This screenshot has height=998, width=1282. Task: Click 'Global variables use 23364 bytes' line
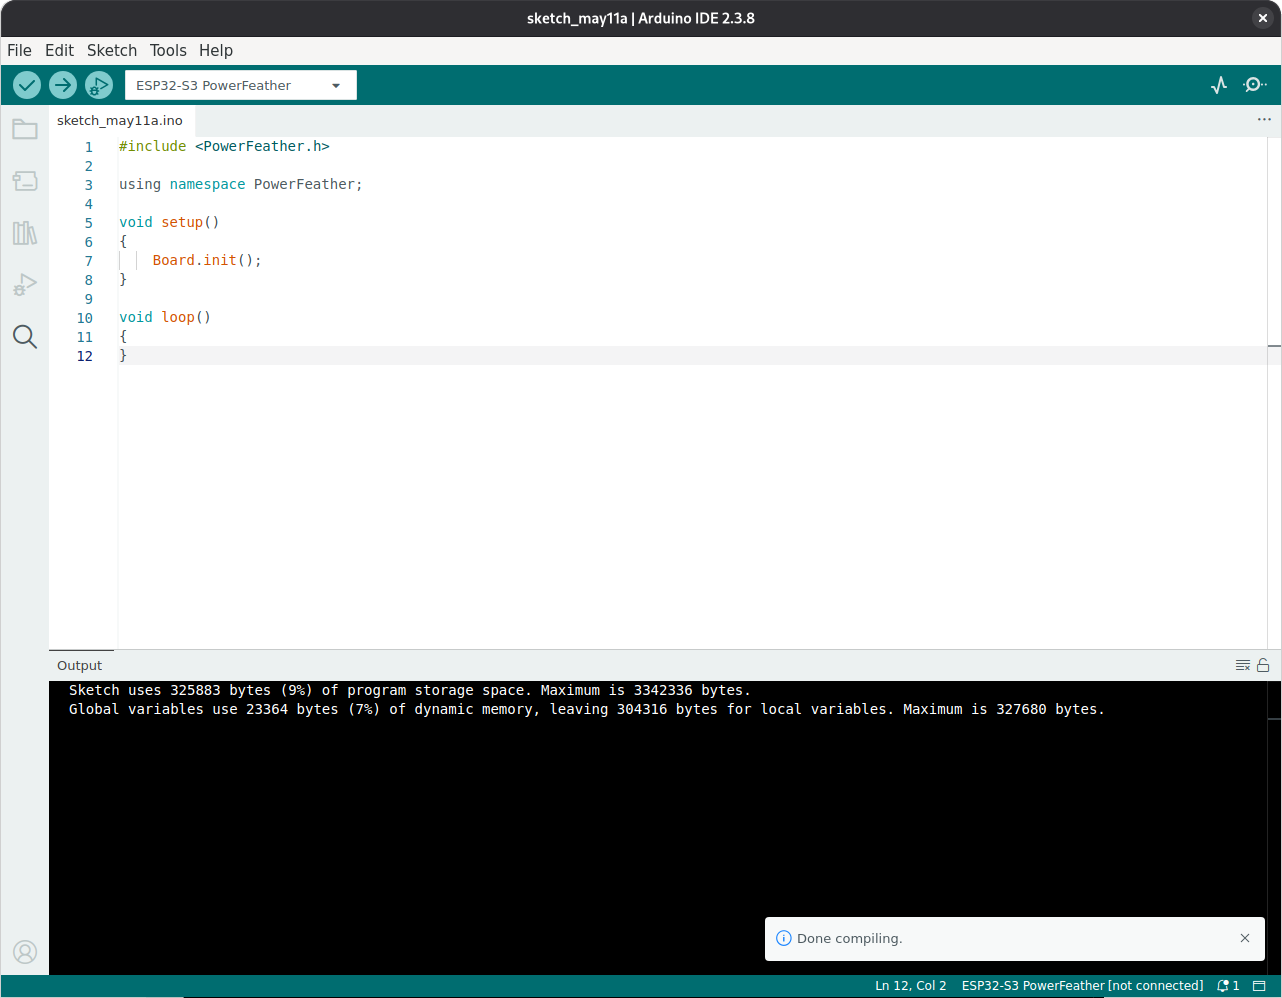587,709
